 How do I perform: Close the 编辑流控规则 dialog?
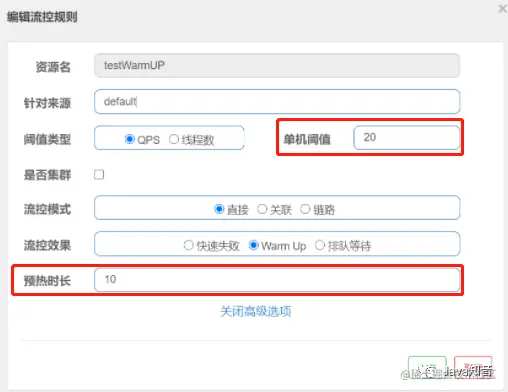[502, 9]
